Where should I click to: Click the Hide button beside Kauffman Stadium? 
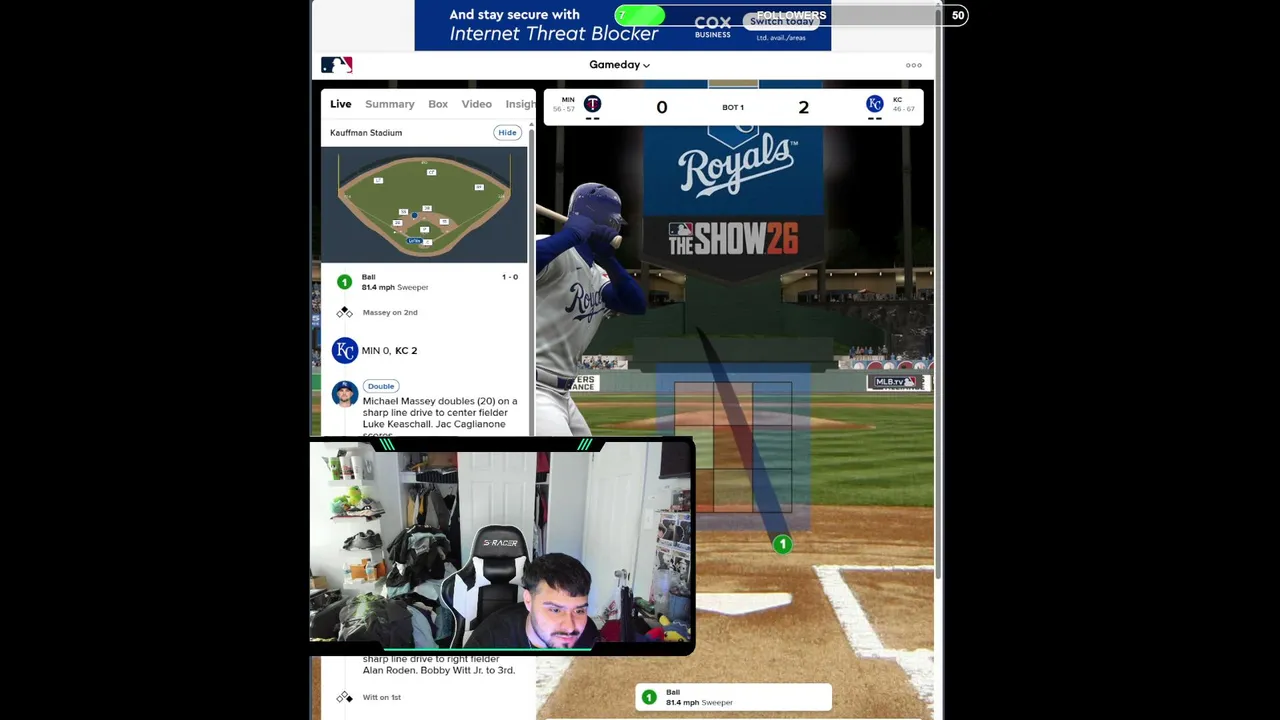tap(507, 133)
